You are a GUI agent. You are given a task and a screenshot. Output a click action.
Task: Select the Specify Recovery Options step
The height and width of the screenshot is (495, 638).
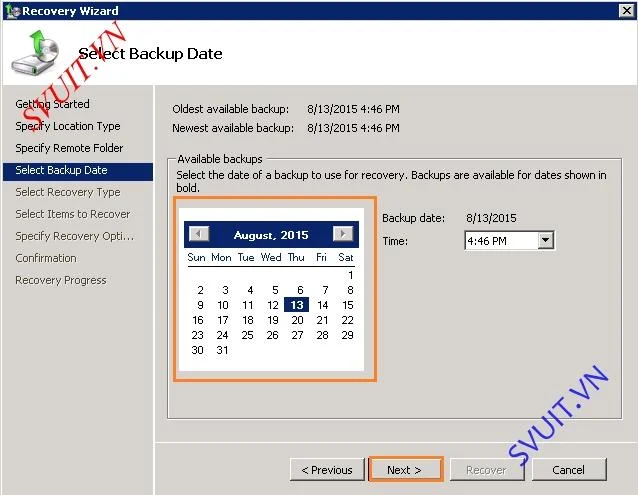pyautogui.click(x=75, y=236)
